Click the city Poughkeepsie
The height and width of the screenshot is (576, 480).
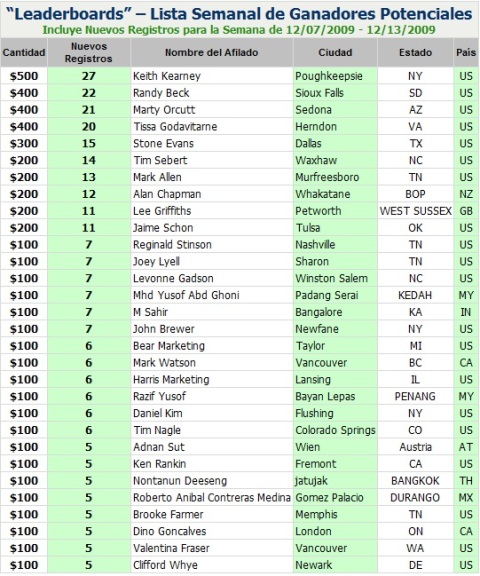coord(329,76)
